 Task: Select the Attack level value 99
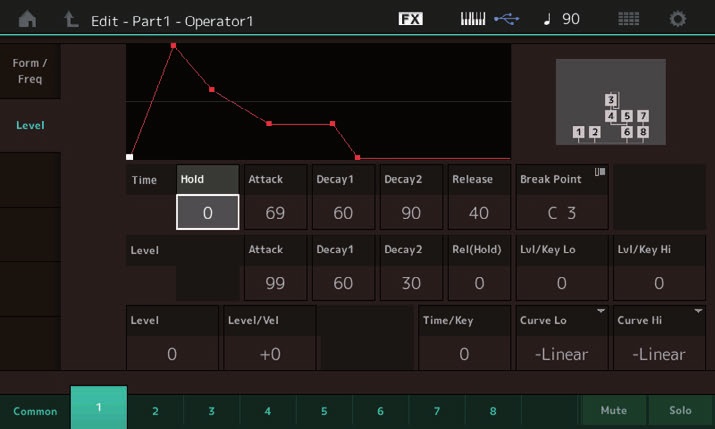pos(275,283)
